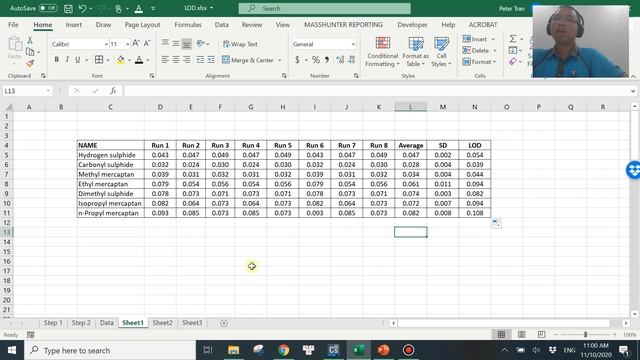Click the Orientation icon
Viewport: 640px width, 360px height.
(200, 43)
